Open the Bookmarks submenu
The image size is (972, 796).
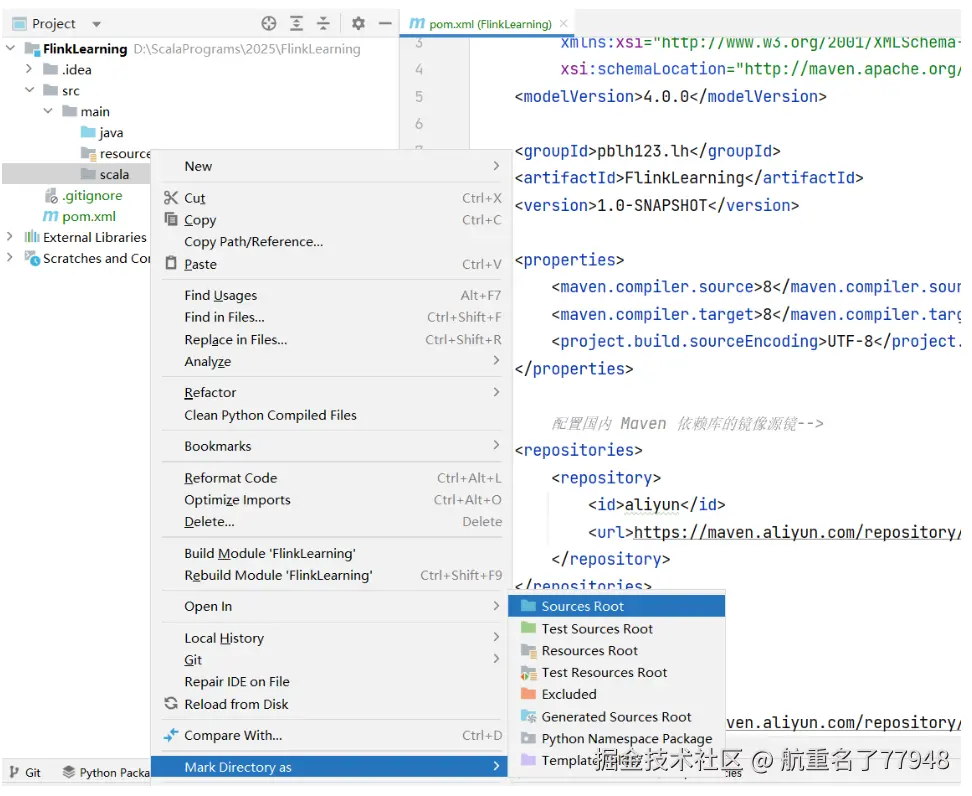click(x=331, y=446)
